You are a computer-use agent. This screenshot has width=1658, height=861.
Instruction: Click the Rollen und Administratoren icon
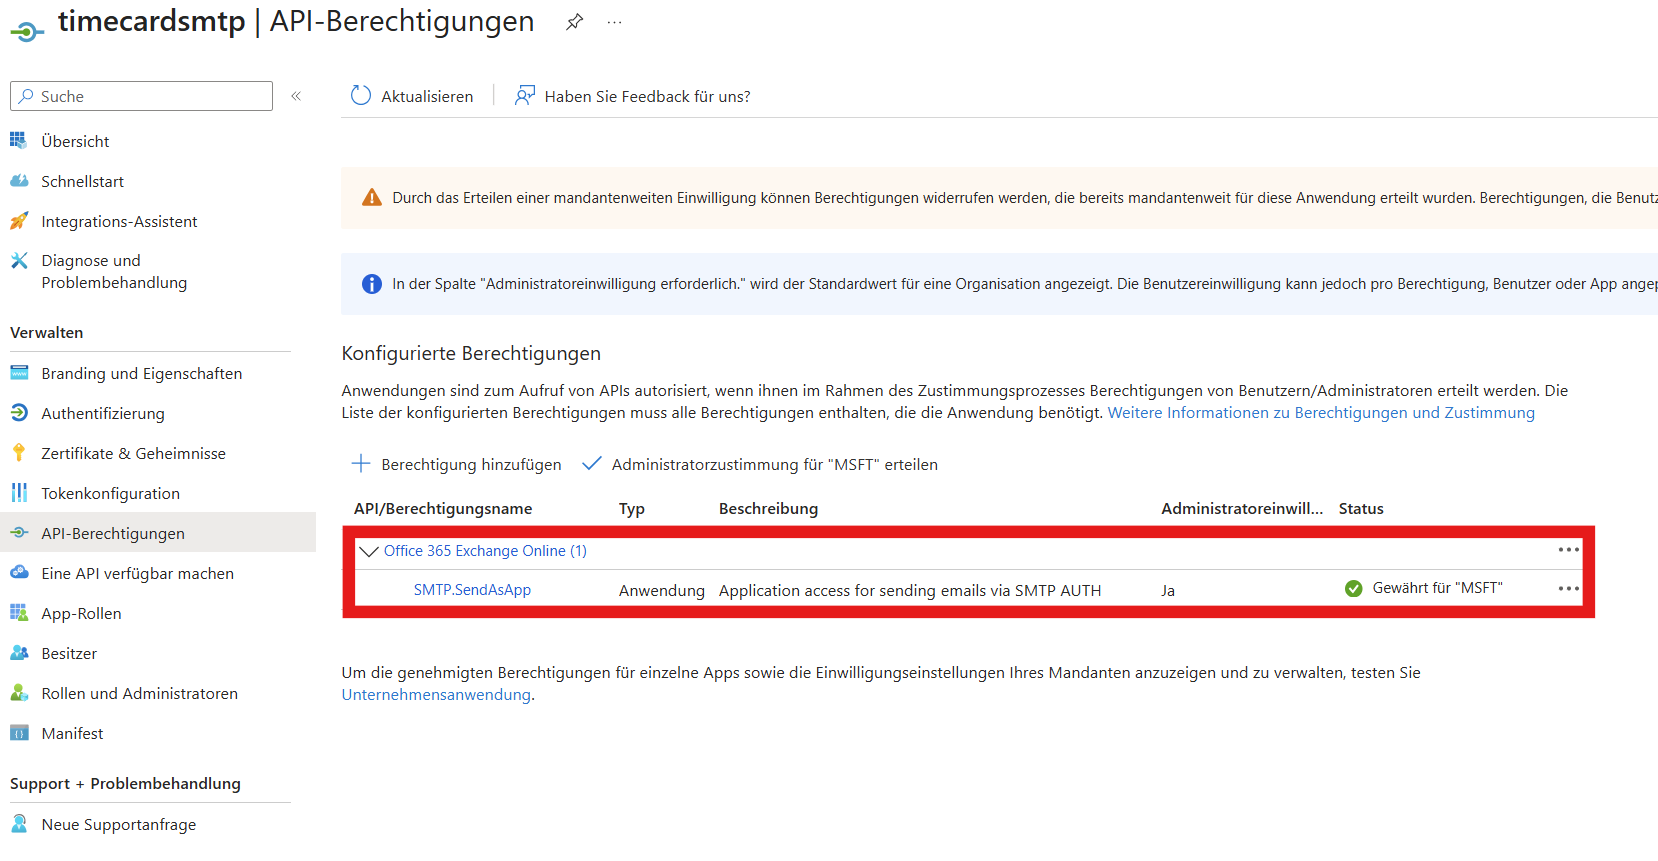pos(19,693)
